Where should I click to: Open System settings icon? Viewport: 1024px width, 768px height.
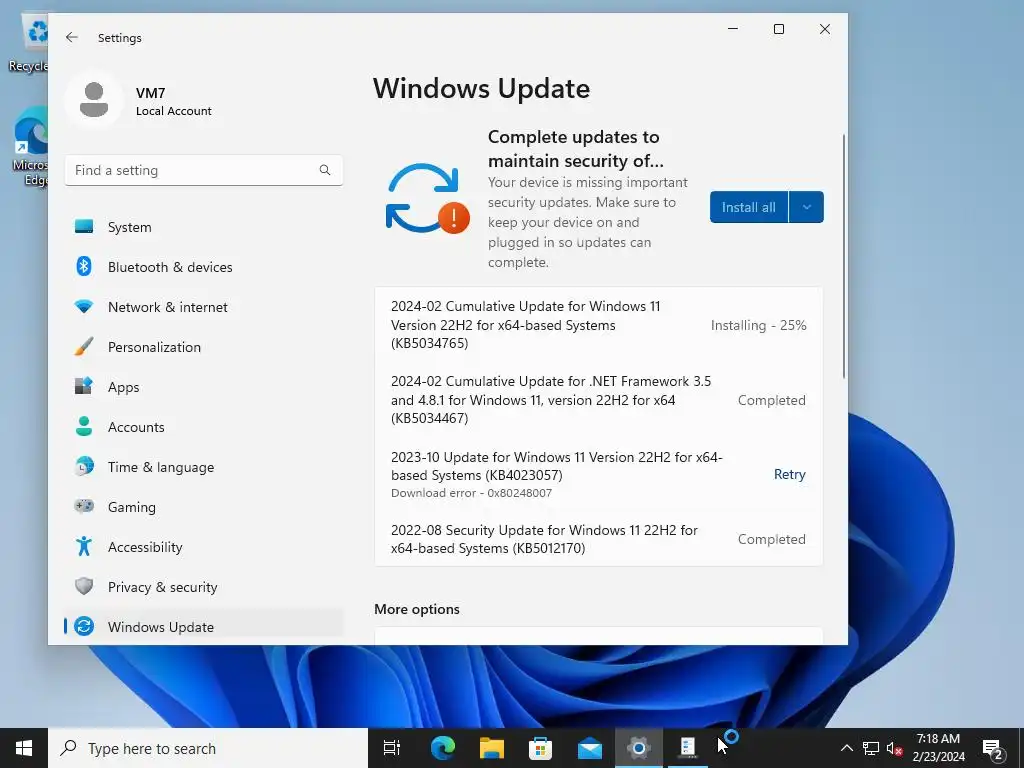click(x=84, y=227)
